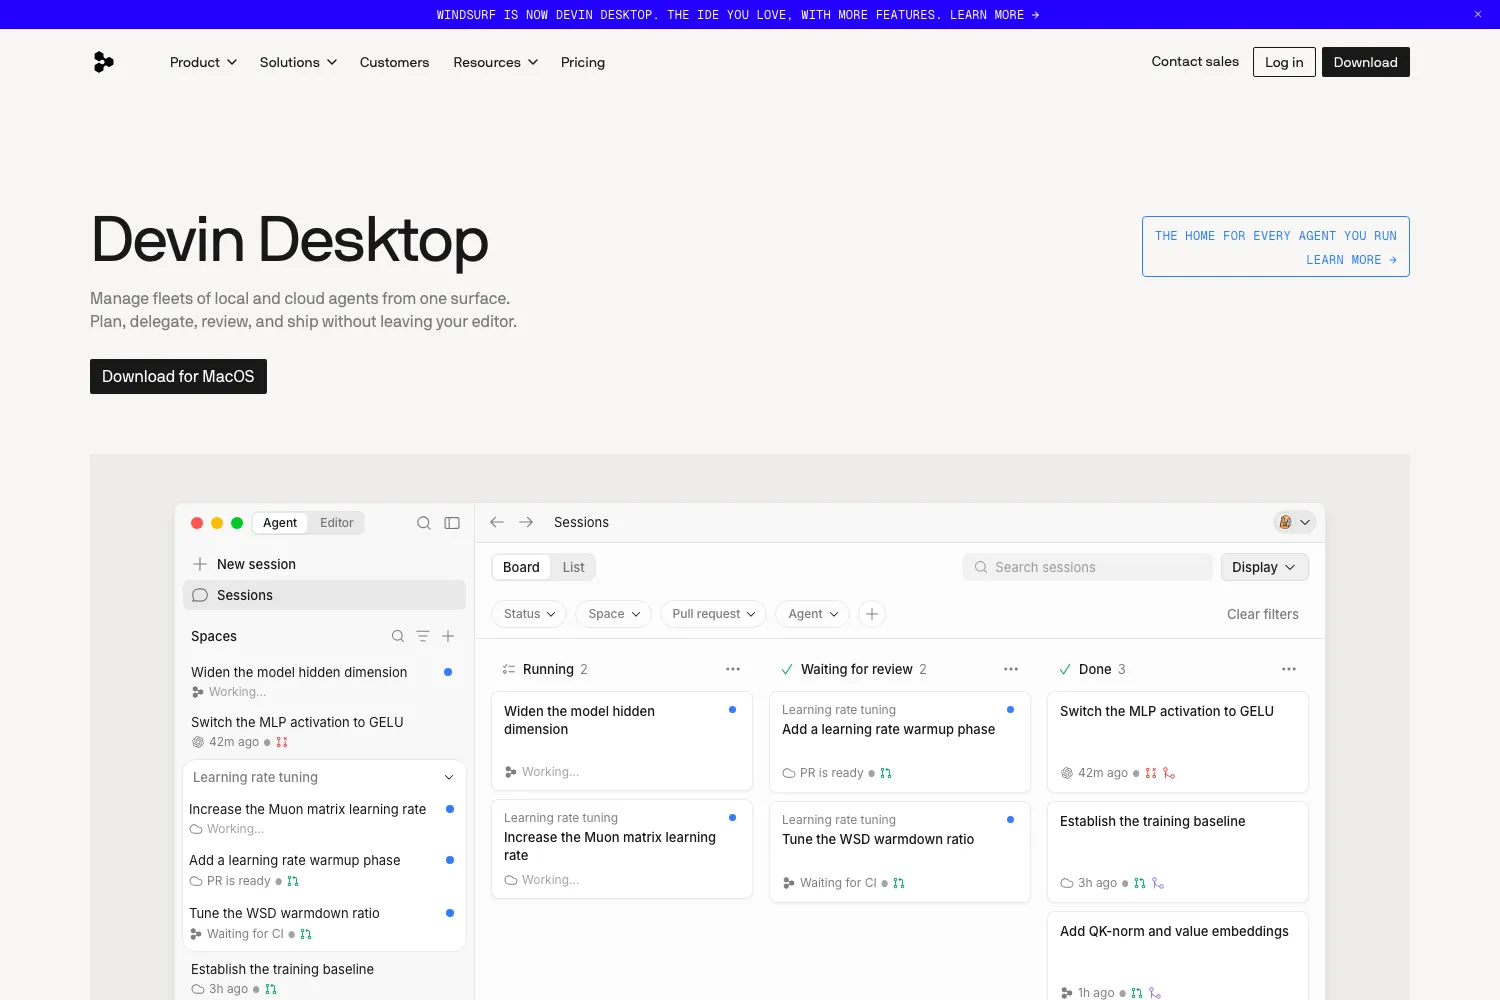Toggle the sidebar panel layout icon
Image resolution: width=1500 pixels, height=1000 pixels.
(x=452, y=523)
